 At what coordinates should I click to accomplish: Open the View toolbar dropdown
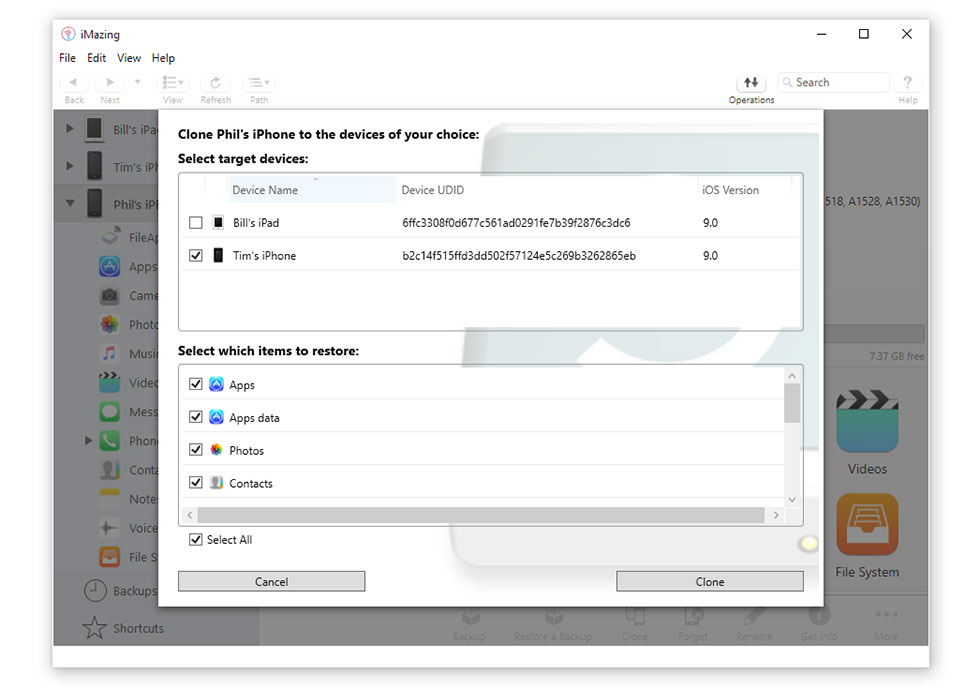click(x=173, y=83)
